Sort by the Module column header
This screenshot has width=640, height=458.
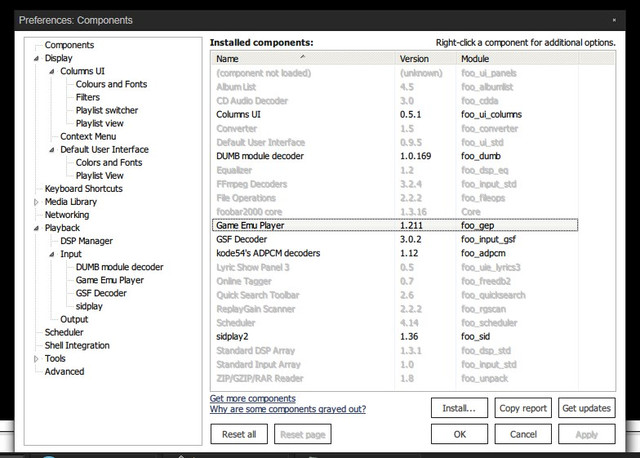pos(517,59)
